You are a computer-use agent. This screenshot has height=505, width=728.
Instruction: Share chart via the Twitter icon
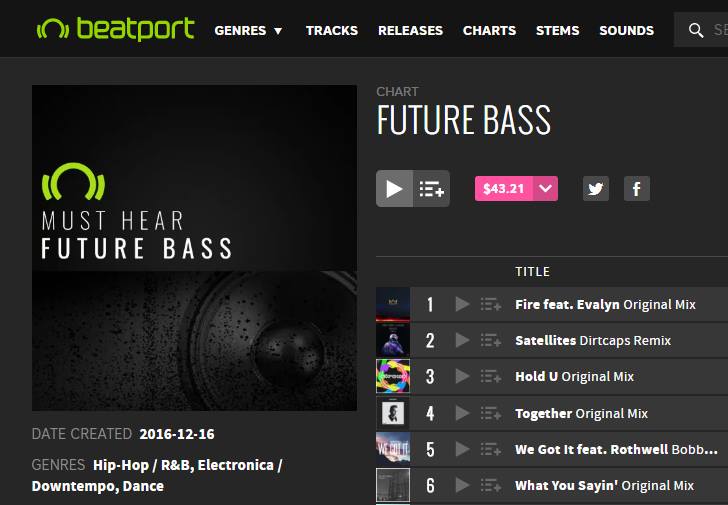pyautogui.click(x=596, y=188)
